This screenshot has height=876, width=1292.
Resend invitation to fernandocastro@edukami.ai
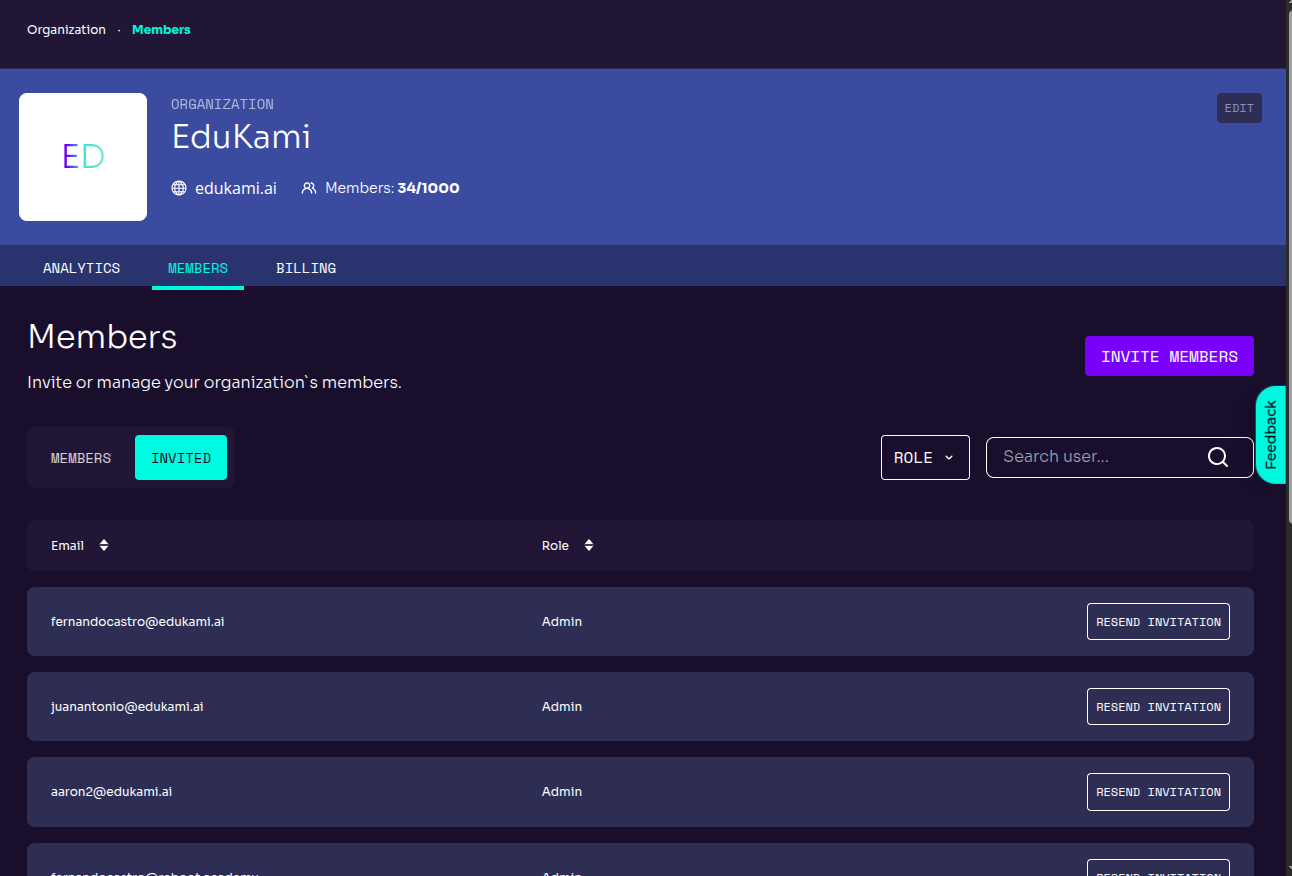point(1157,621)
